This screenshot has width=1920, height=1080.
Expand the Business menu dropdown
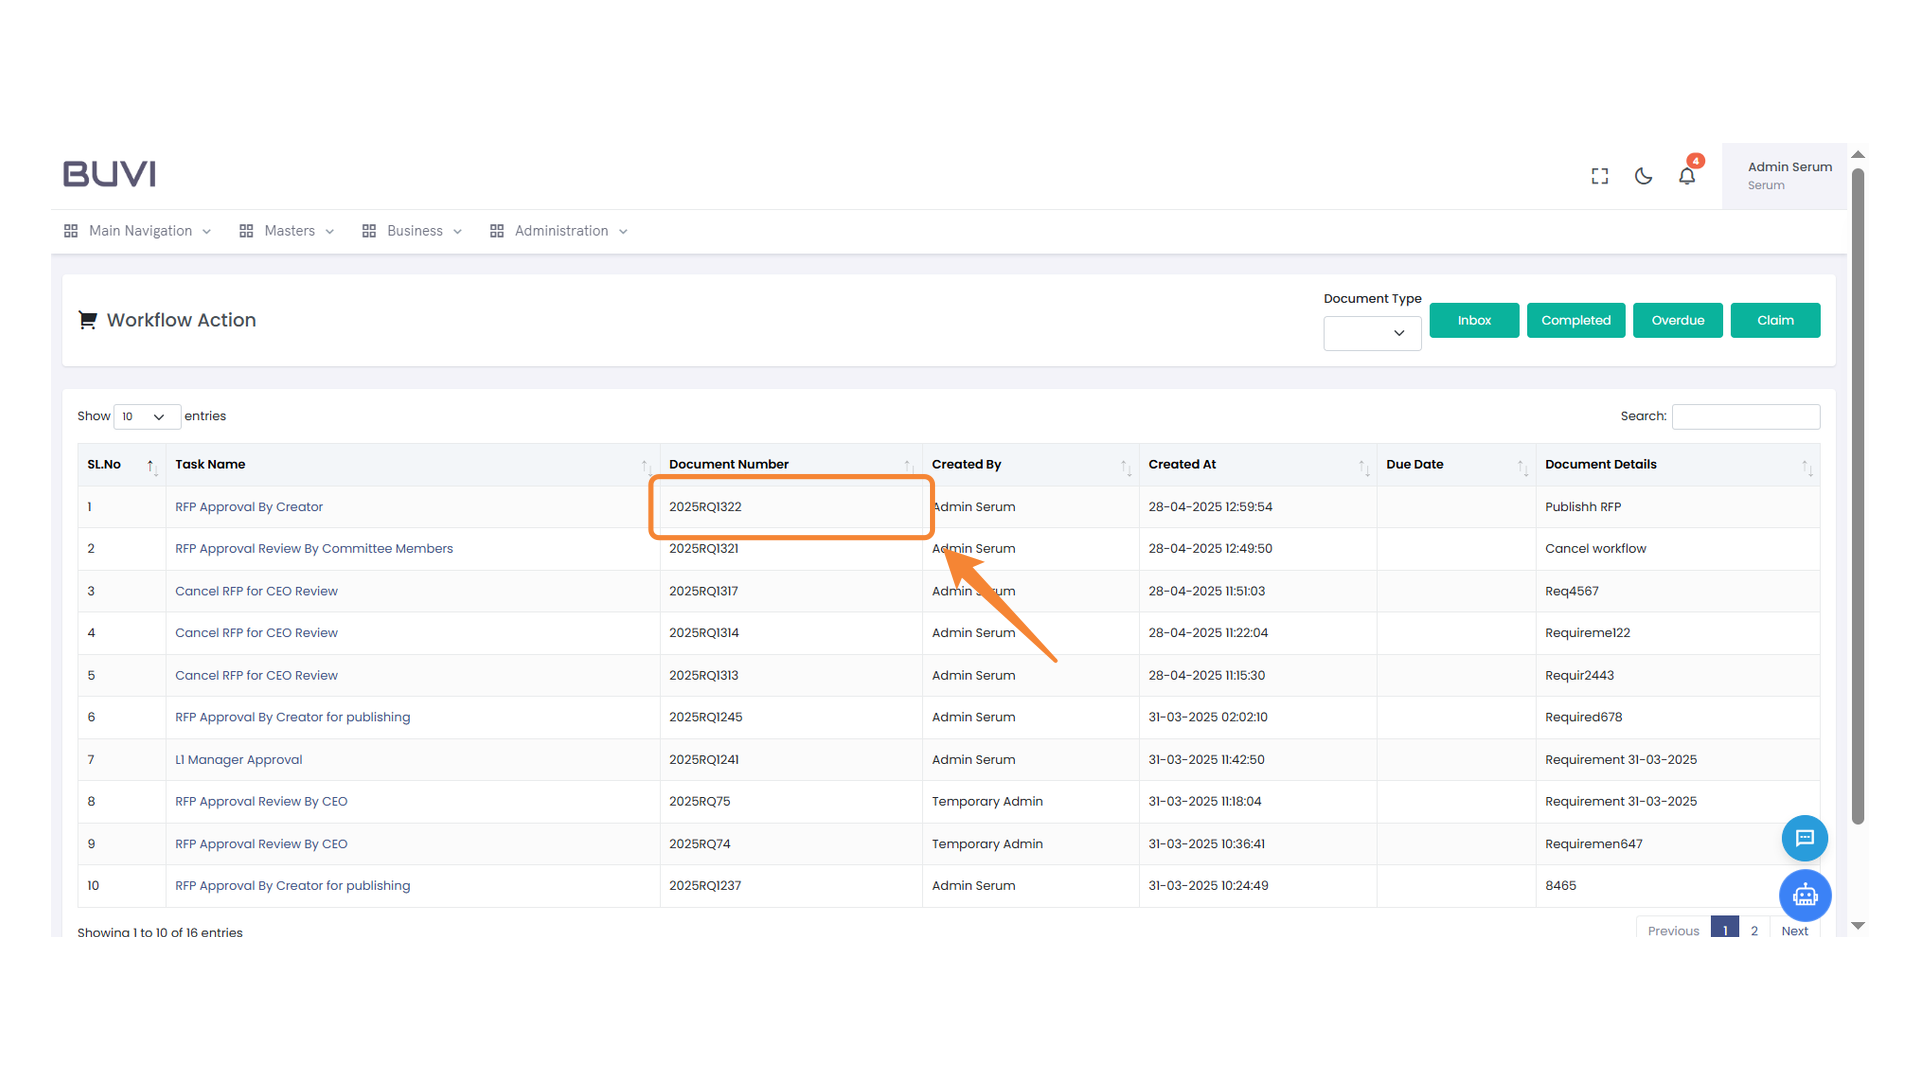click(413, 231)
